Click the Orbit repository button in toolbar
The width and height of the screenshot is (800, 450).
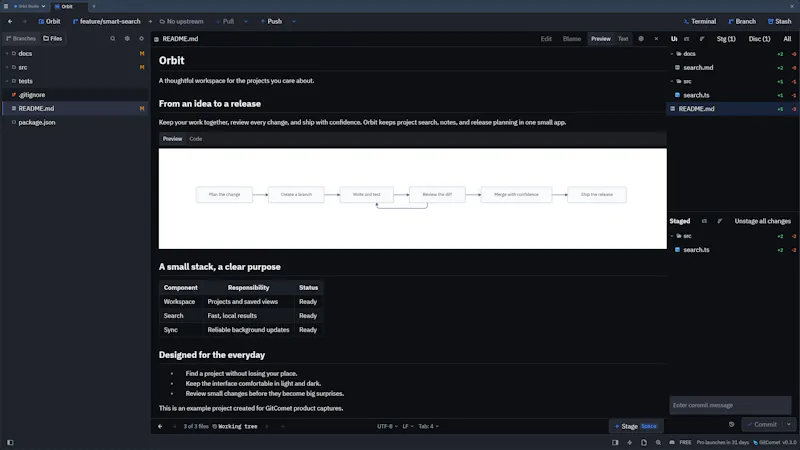49,21
